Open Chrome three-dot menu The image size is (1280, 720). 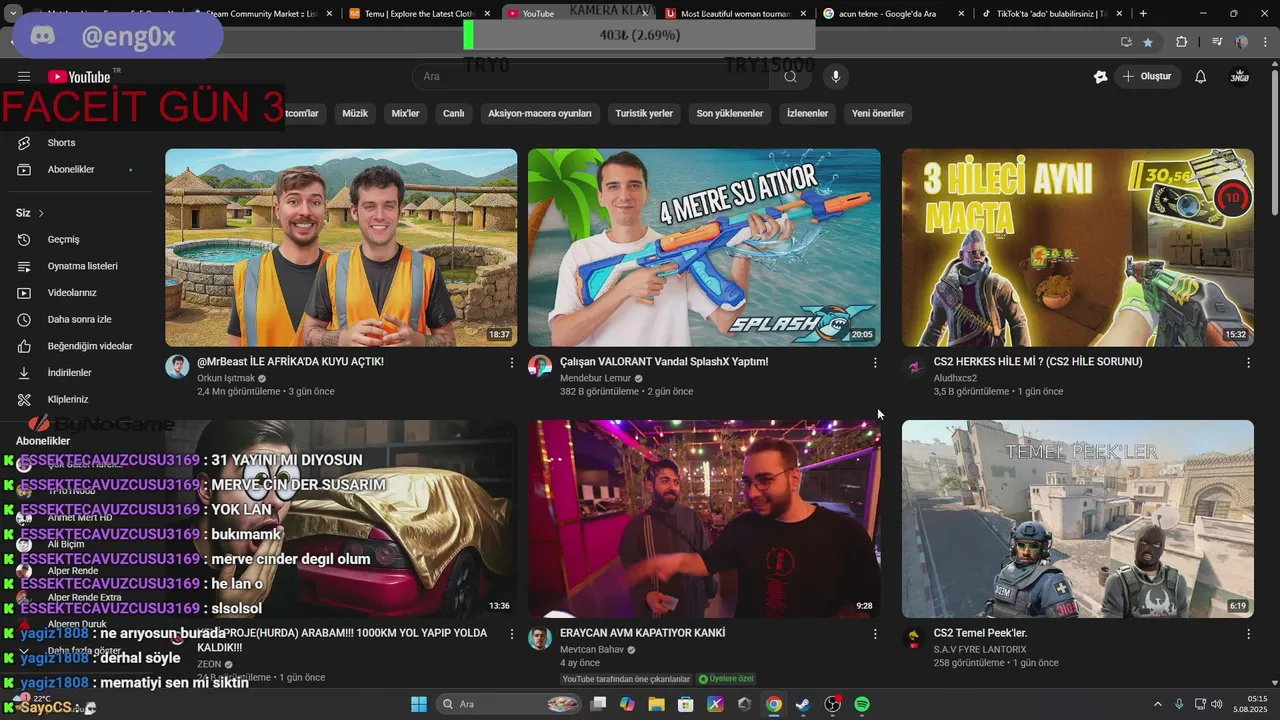click(x=1267, y=42)
